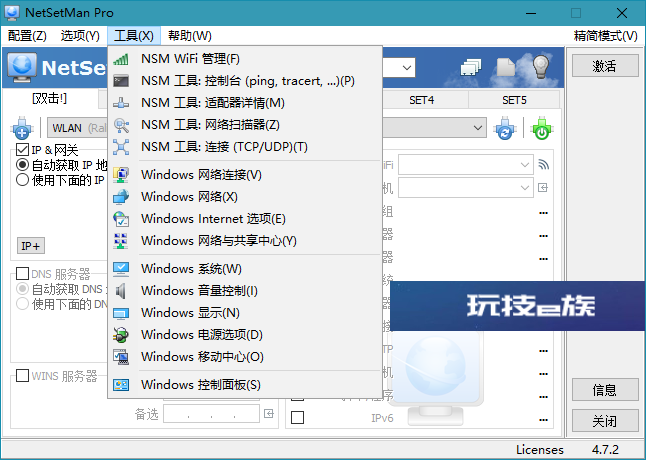Viewport: 646px width, 460px height.
Task: Click the 关闭 button
Action: (605, 421)
